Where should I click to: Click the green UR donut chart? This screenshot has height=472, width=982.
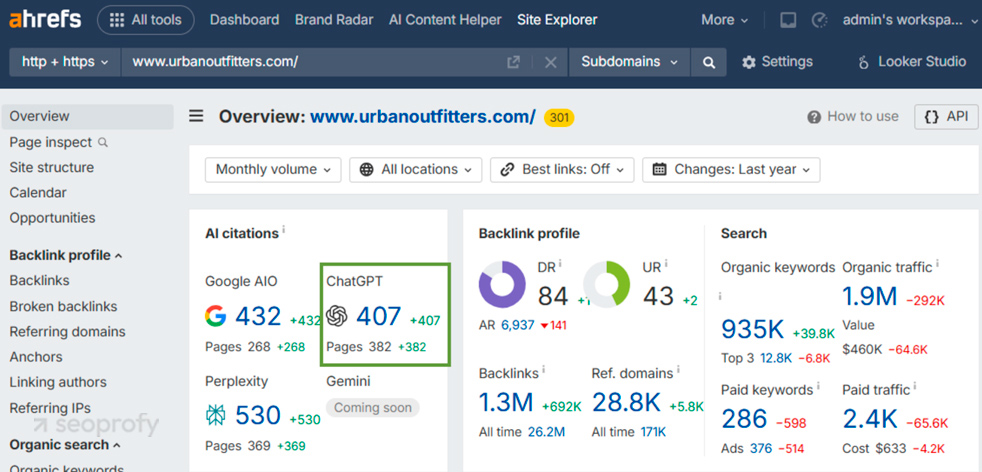tap(606, 285)
